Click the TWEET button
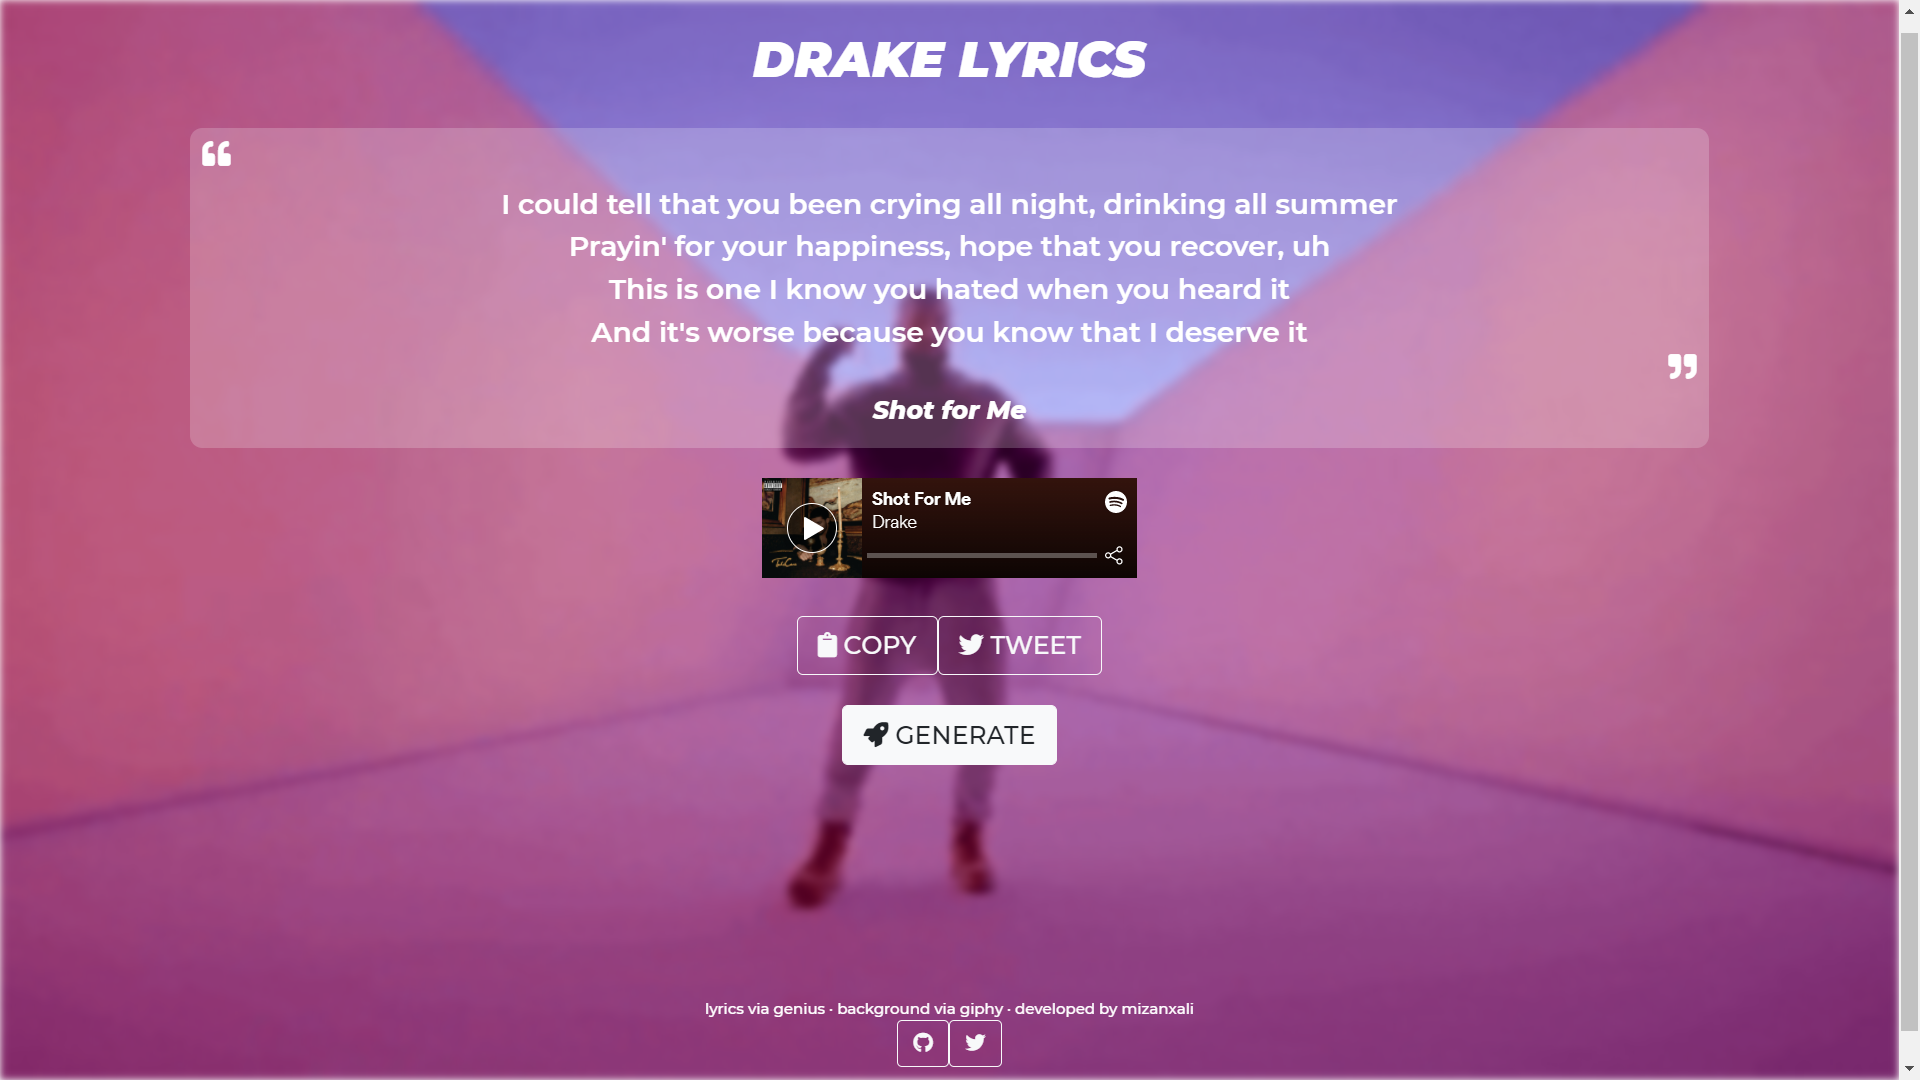Viewport: 1920px width, 1080px height. [1020, 645]
